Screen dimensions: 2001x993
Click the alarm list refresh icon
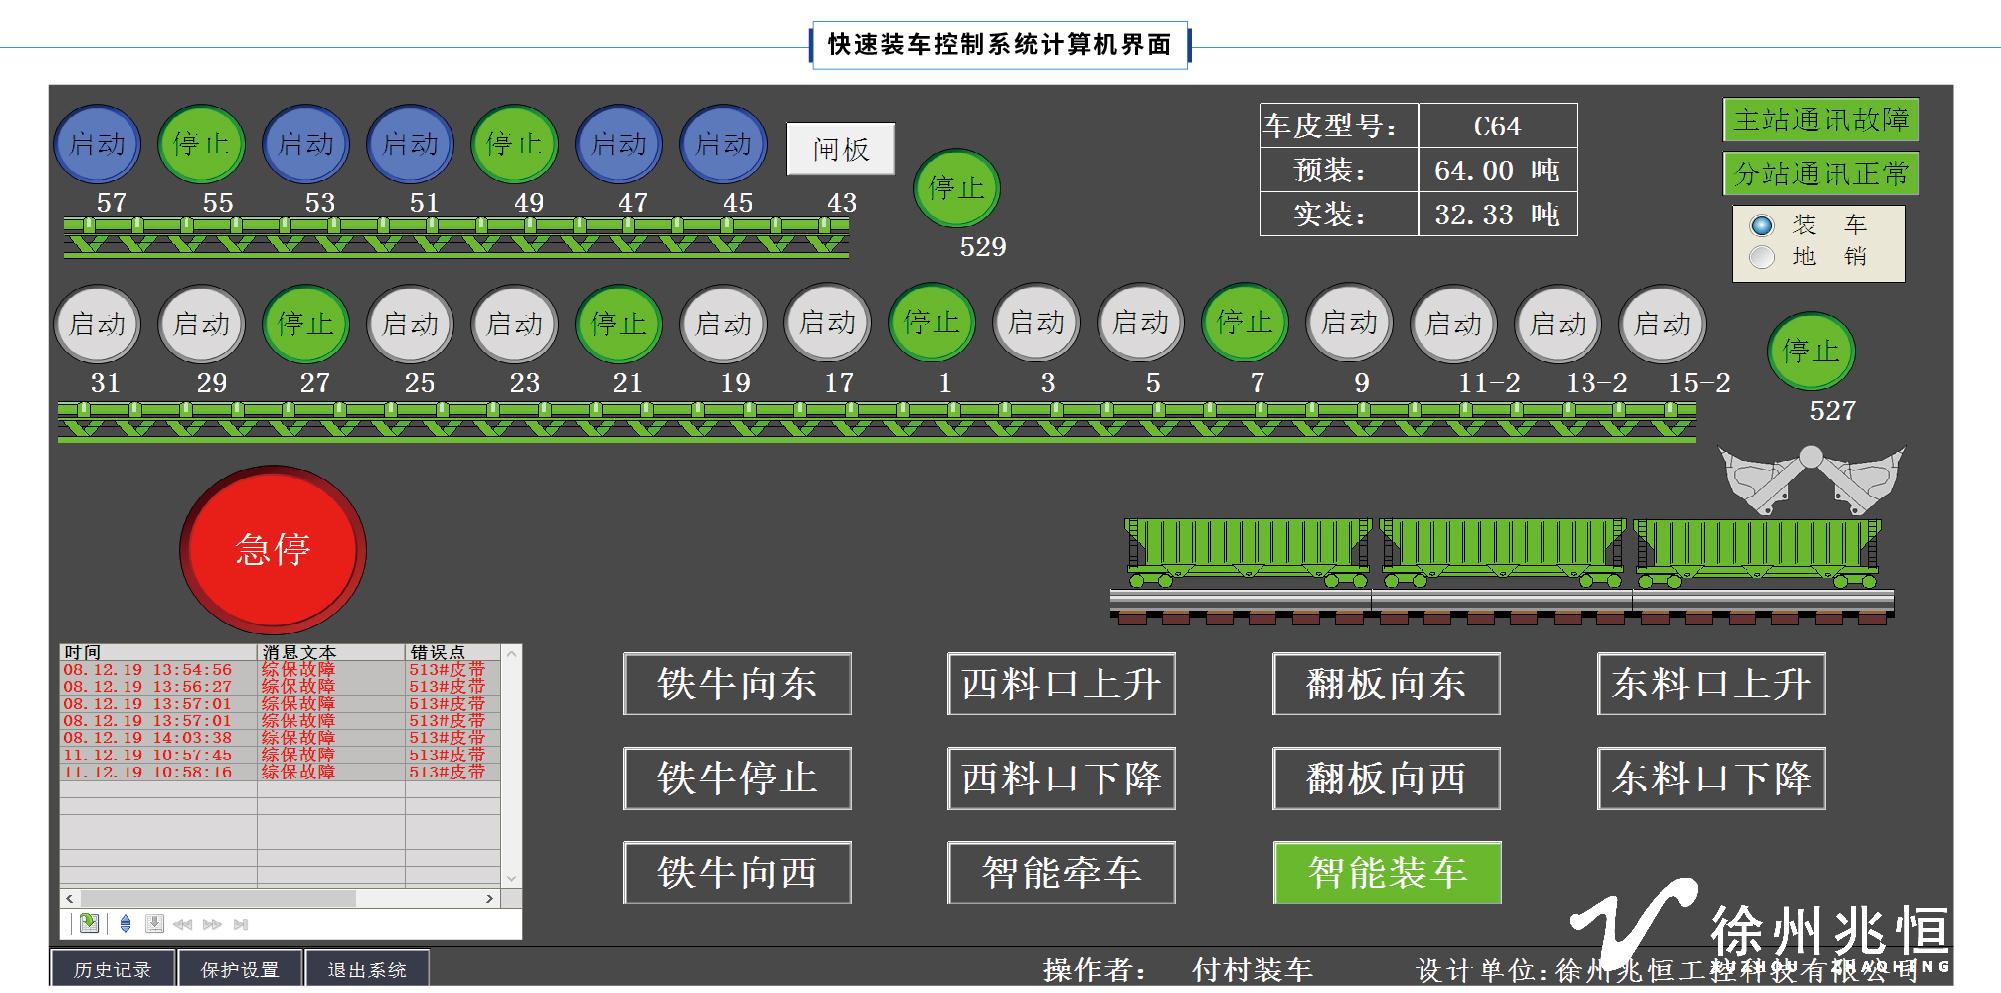coord(89,924)
